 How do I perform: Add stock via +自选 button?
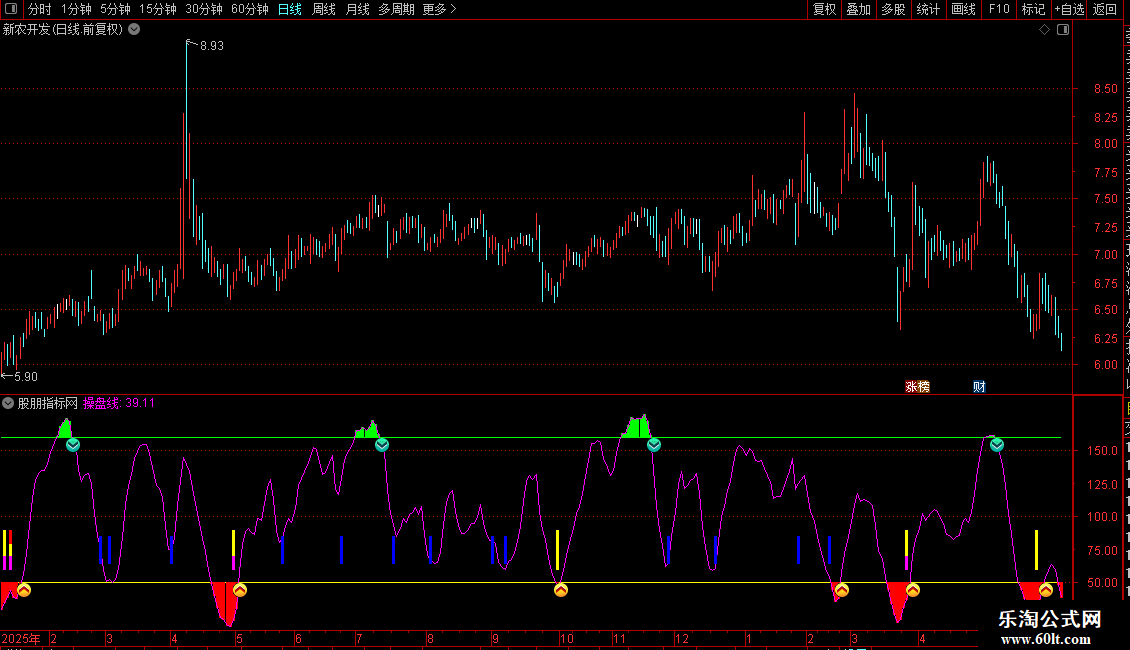pyautogui.click(x=1069, y=9)
